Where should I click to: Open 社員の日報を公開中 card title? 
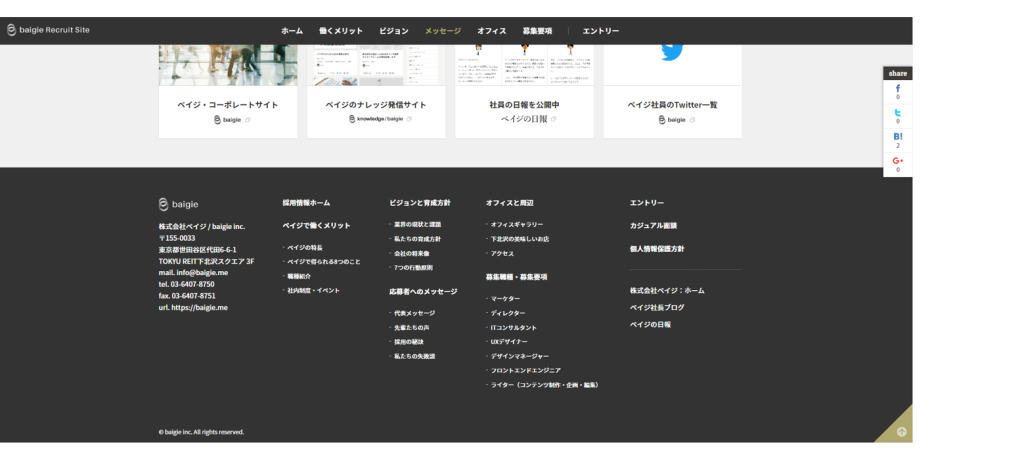coord(524,105)
